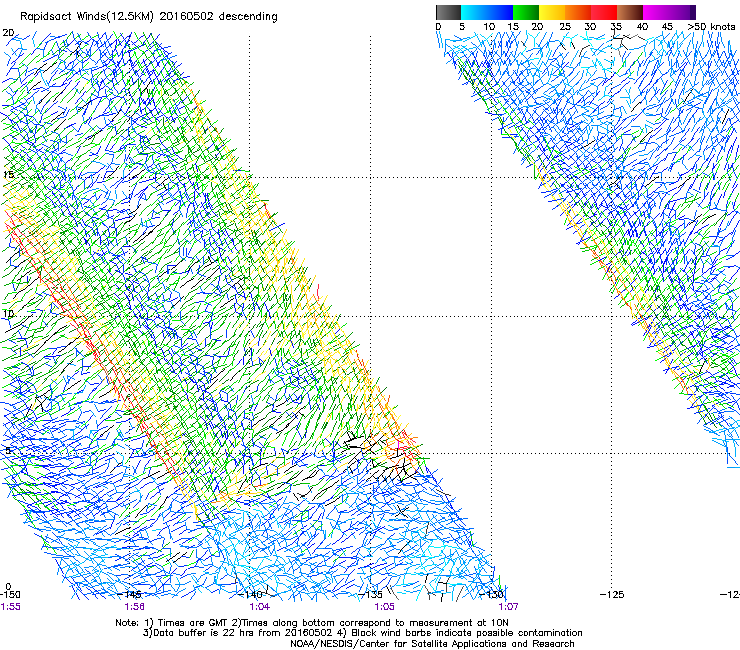Click the yellow 20-25 knots legend swatch
The width and height of the screenshot is (740, 650).
tap(552, 12)
